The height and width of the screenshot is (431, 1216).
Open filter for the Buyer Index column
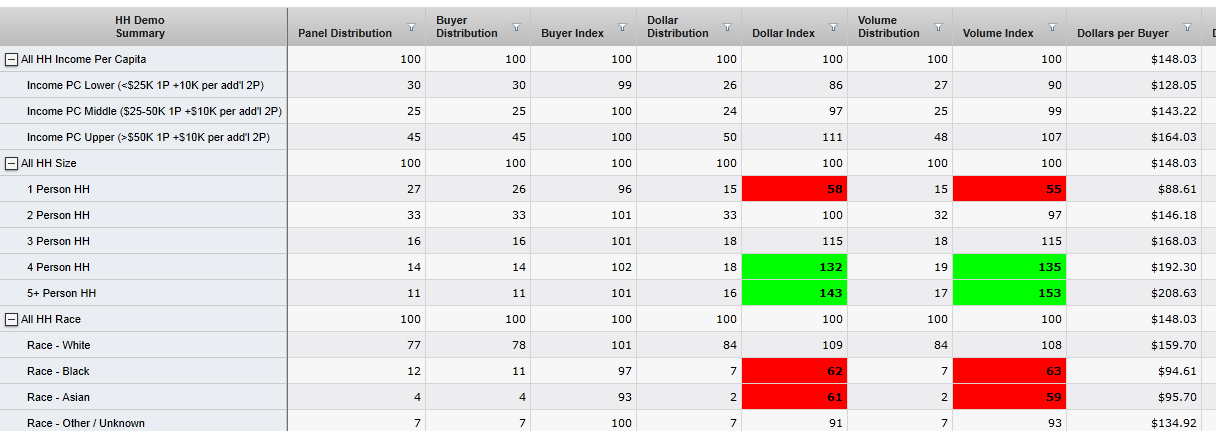622,27
